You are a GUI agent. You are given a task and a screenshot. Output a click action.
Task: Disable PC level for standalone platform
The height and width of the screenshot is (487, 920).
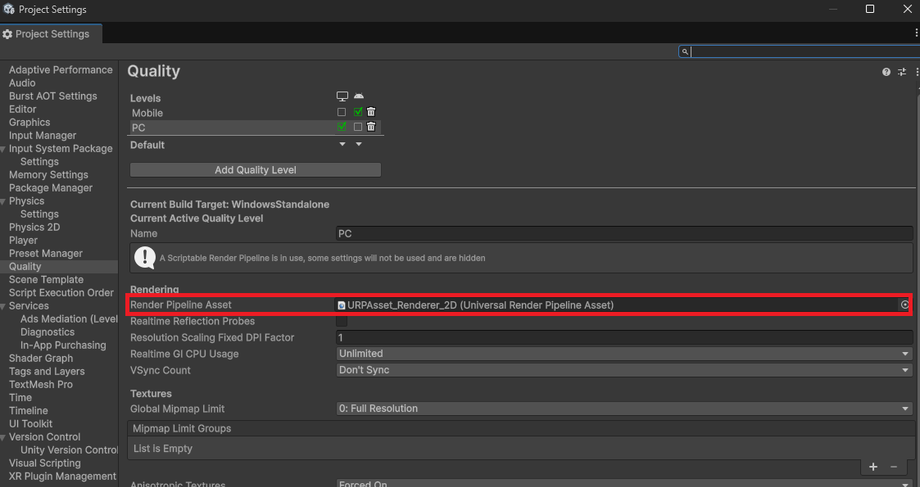(341, 126)
